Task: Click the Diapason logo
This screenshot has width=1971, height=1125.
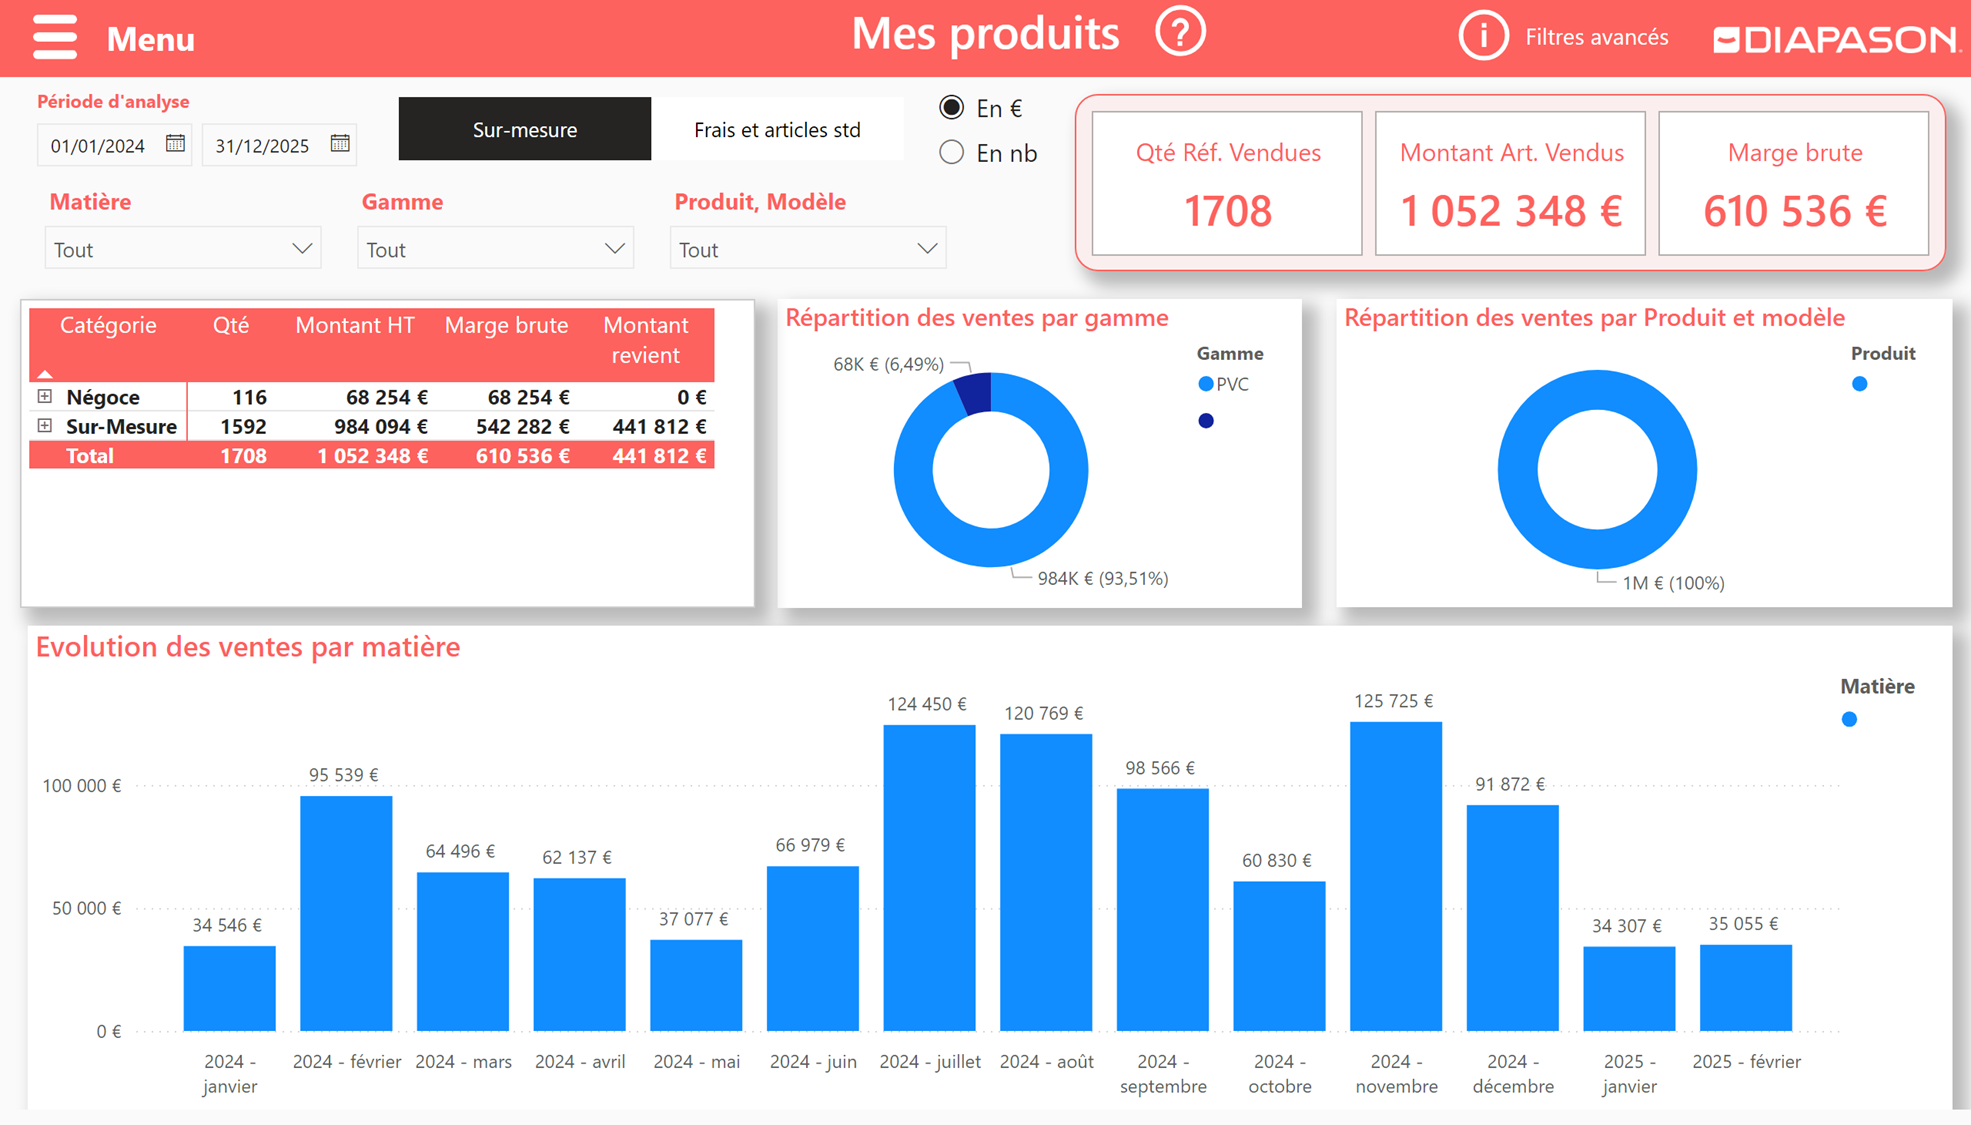Action: pos(1835,39)
